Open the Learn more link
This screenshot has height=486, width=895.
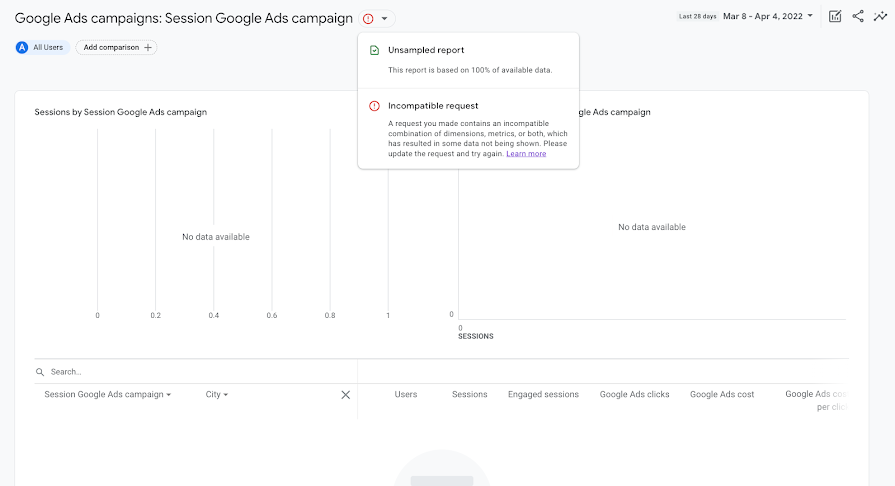pos(526,154)
